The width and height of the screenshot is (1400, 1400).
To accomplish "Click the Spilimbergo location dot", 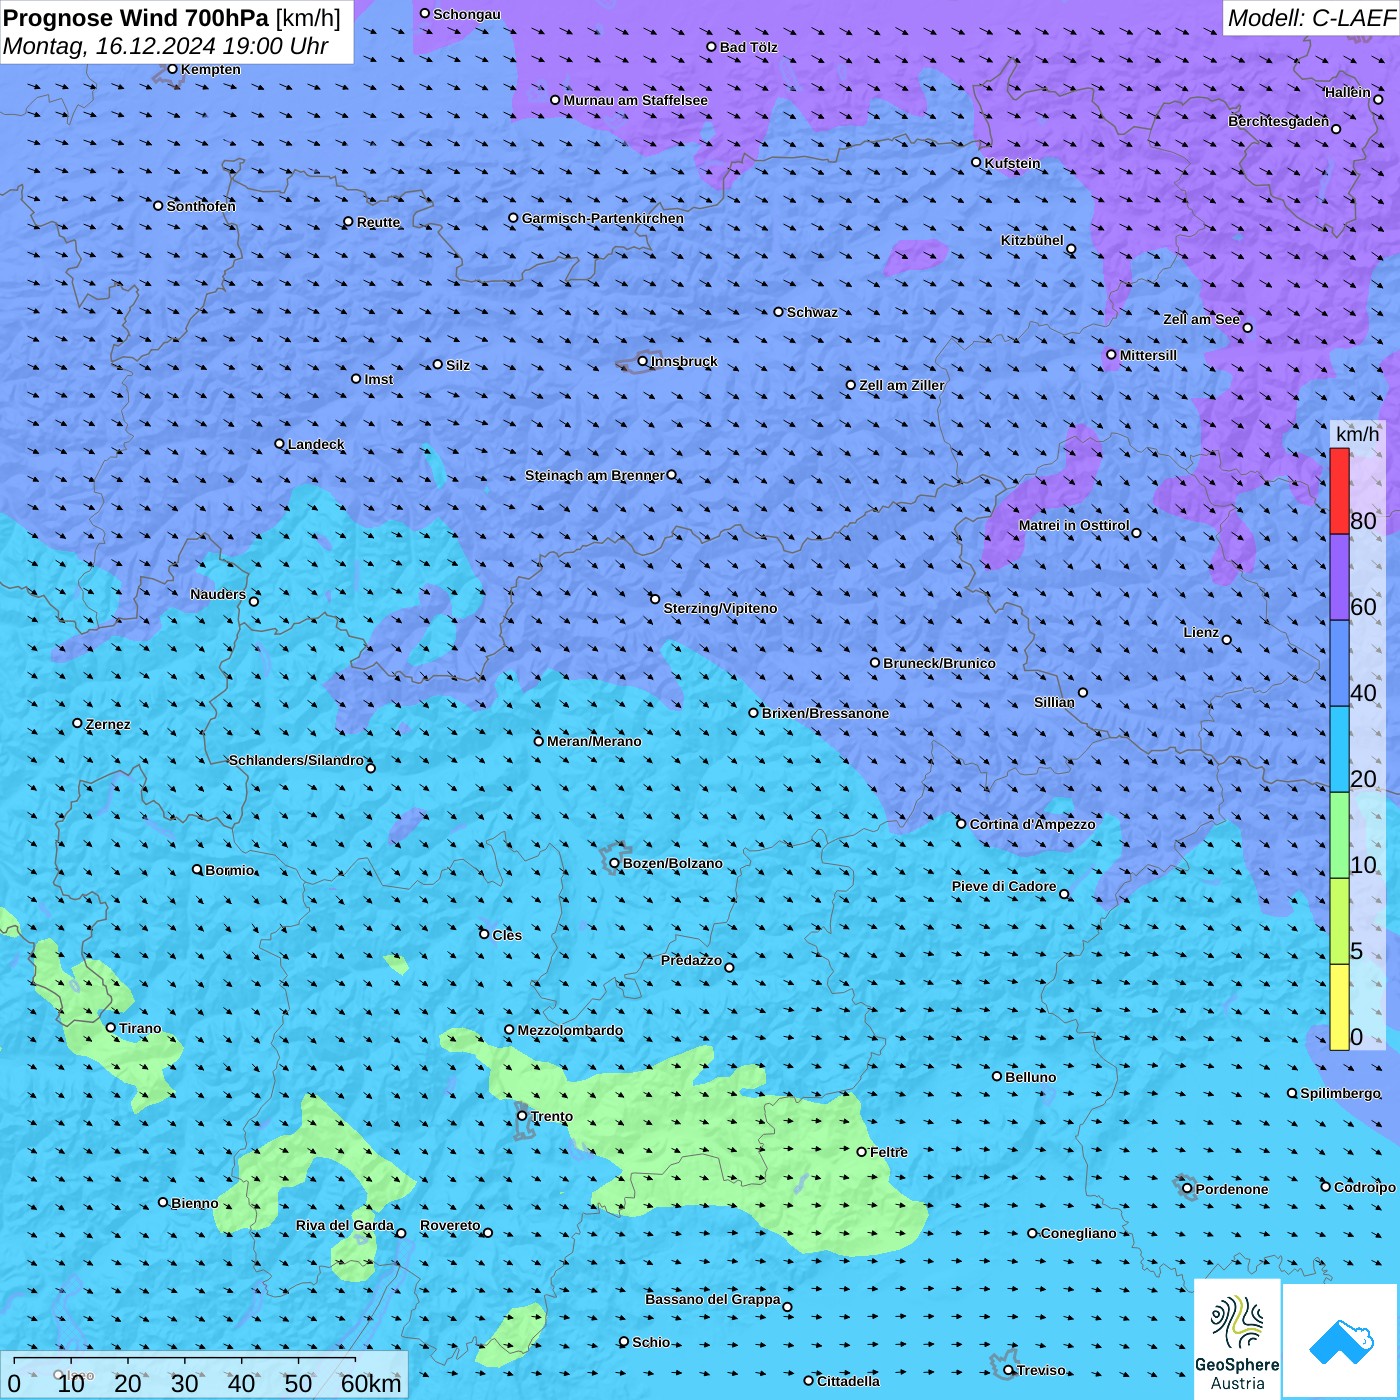I will [x=1292, y=1093].
